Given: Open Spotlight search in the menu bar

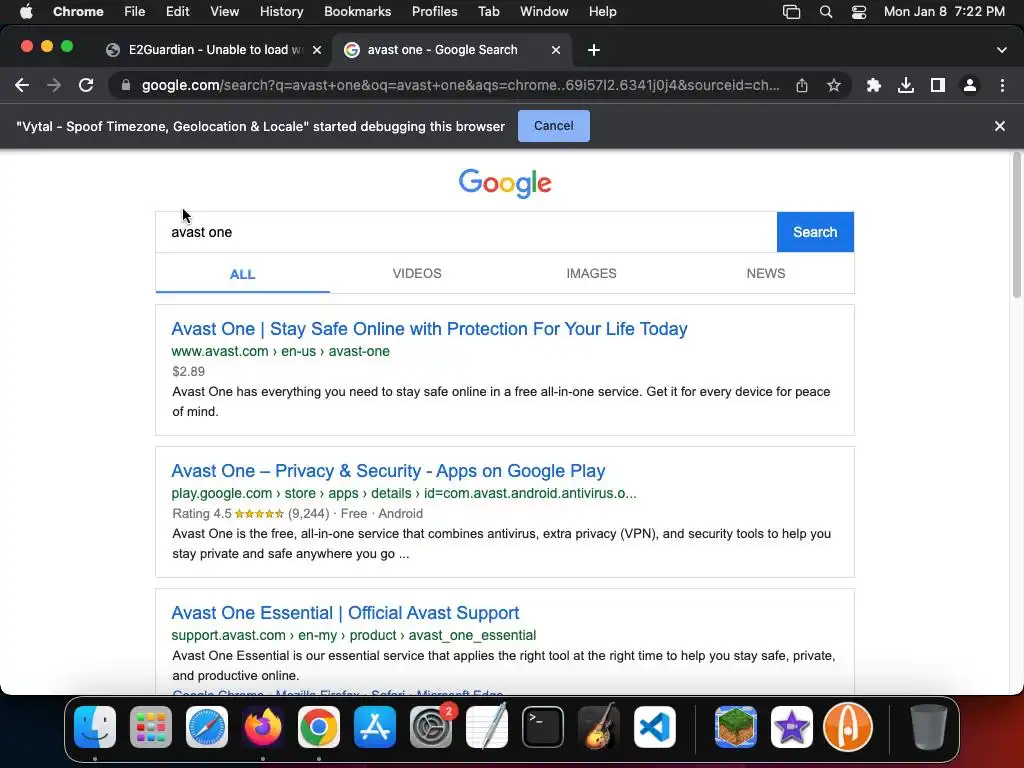Looking at the screenshot, I should point(825,12).
